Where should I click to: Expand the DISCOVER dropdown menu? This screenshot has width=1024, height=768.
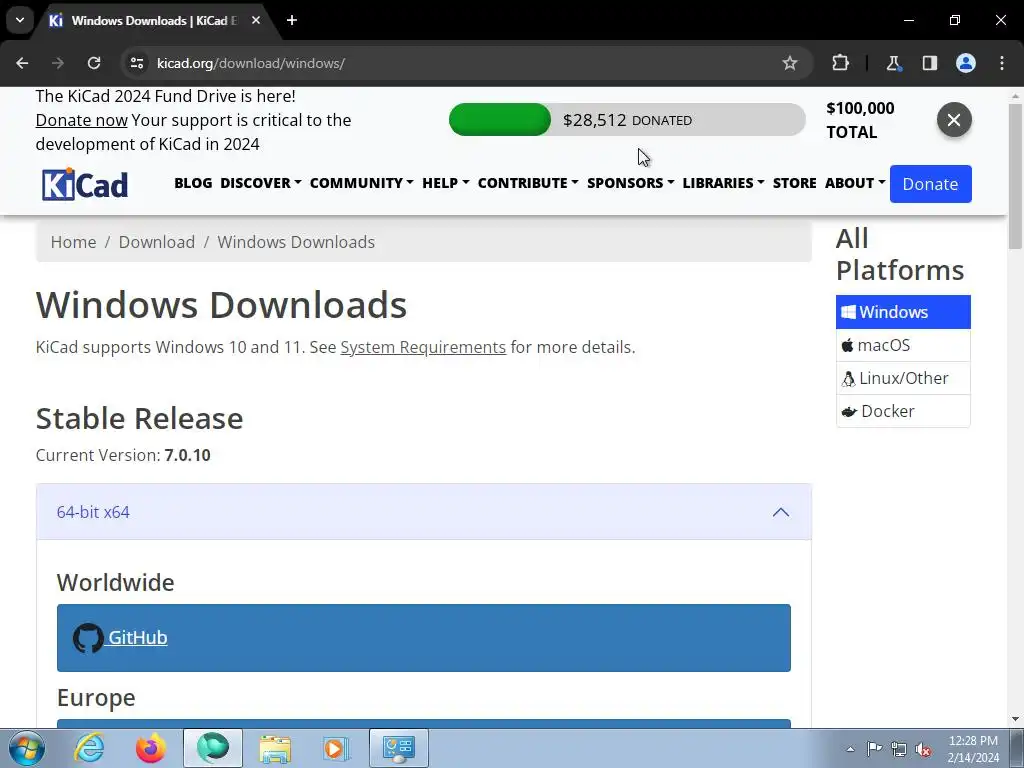click(261, 183)
